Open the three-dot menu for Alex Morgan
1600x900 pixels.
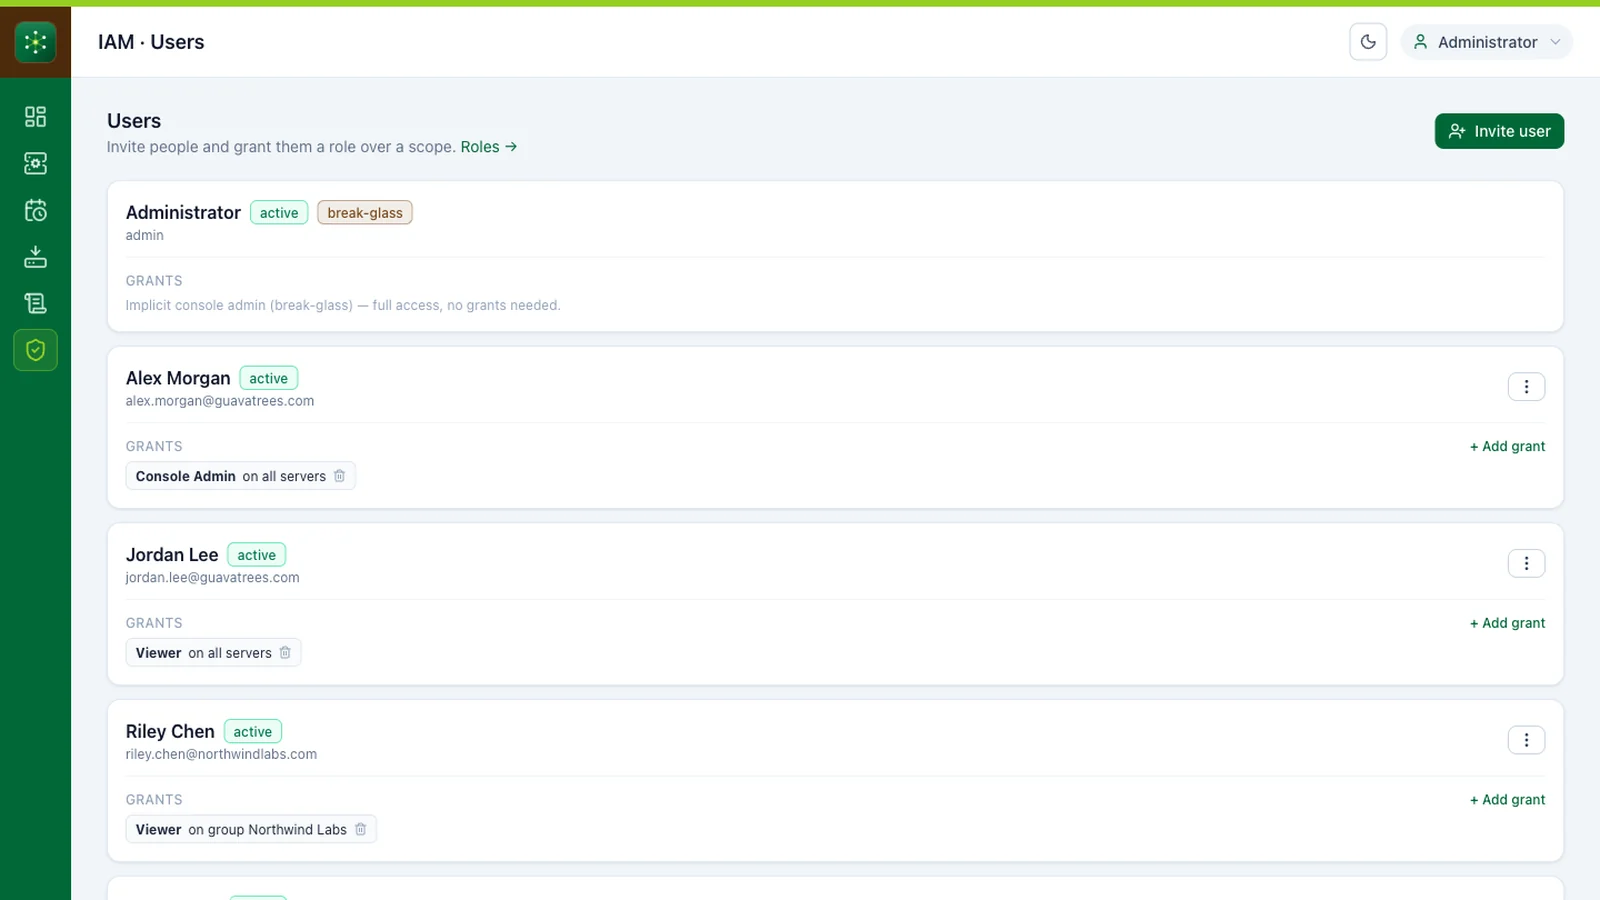(x=1526, y=387)
